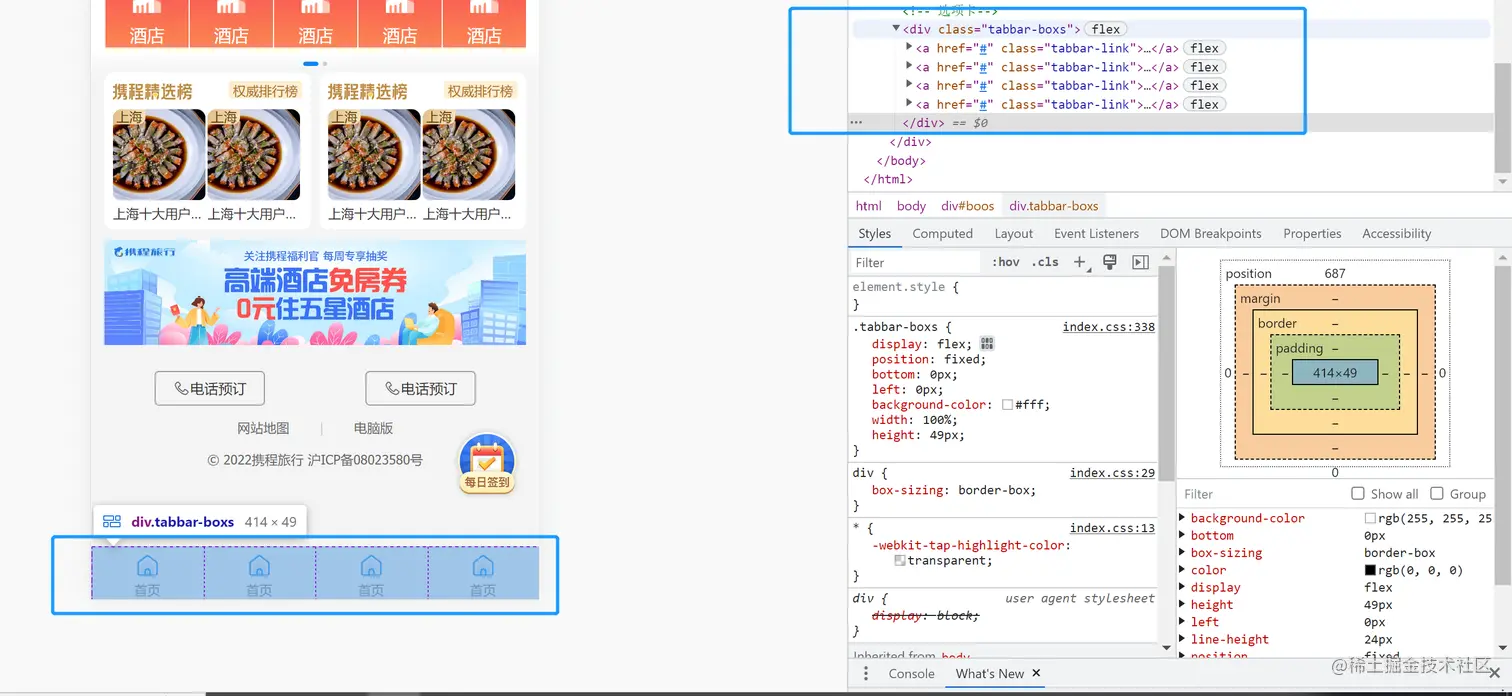1512x696 pixels.
Task: Enable the Show all checkbox
Action: pos(1358,493)
